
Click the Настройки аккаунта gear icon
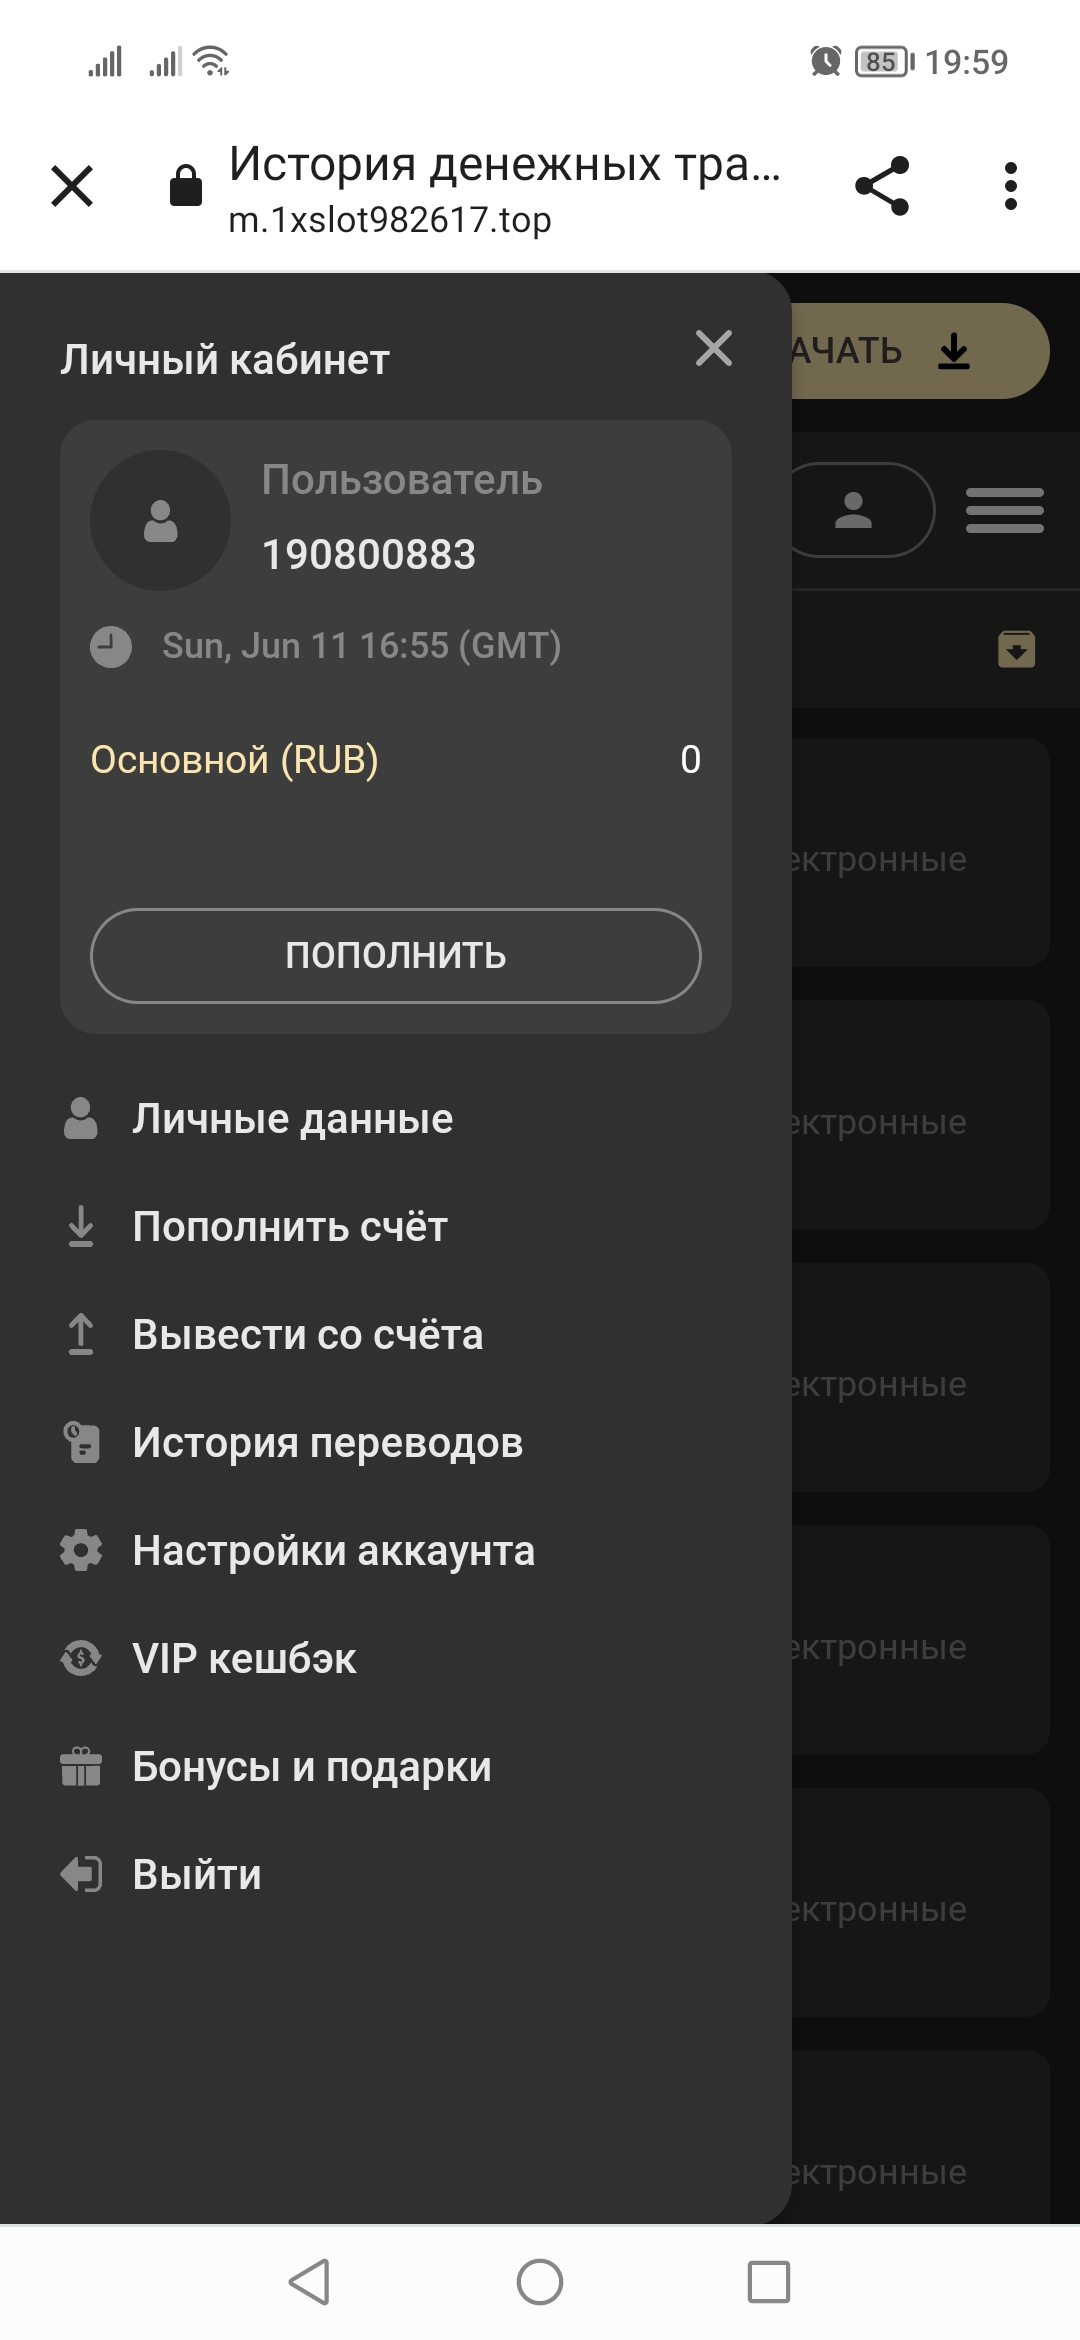click(81, 1551)
